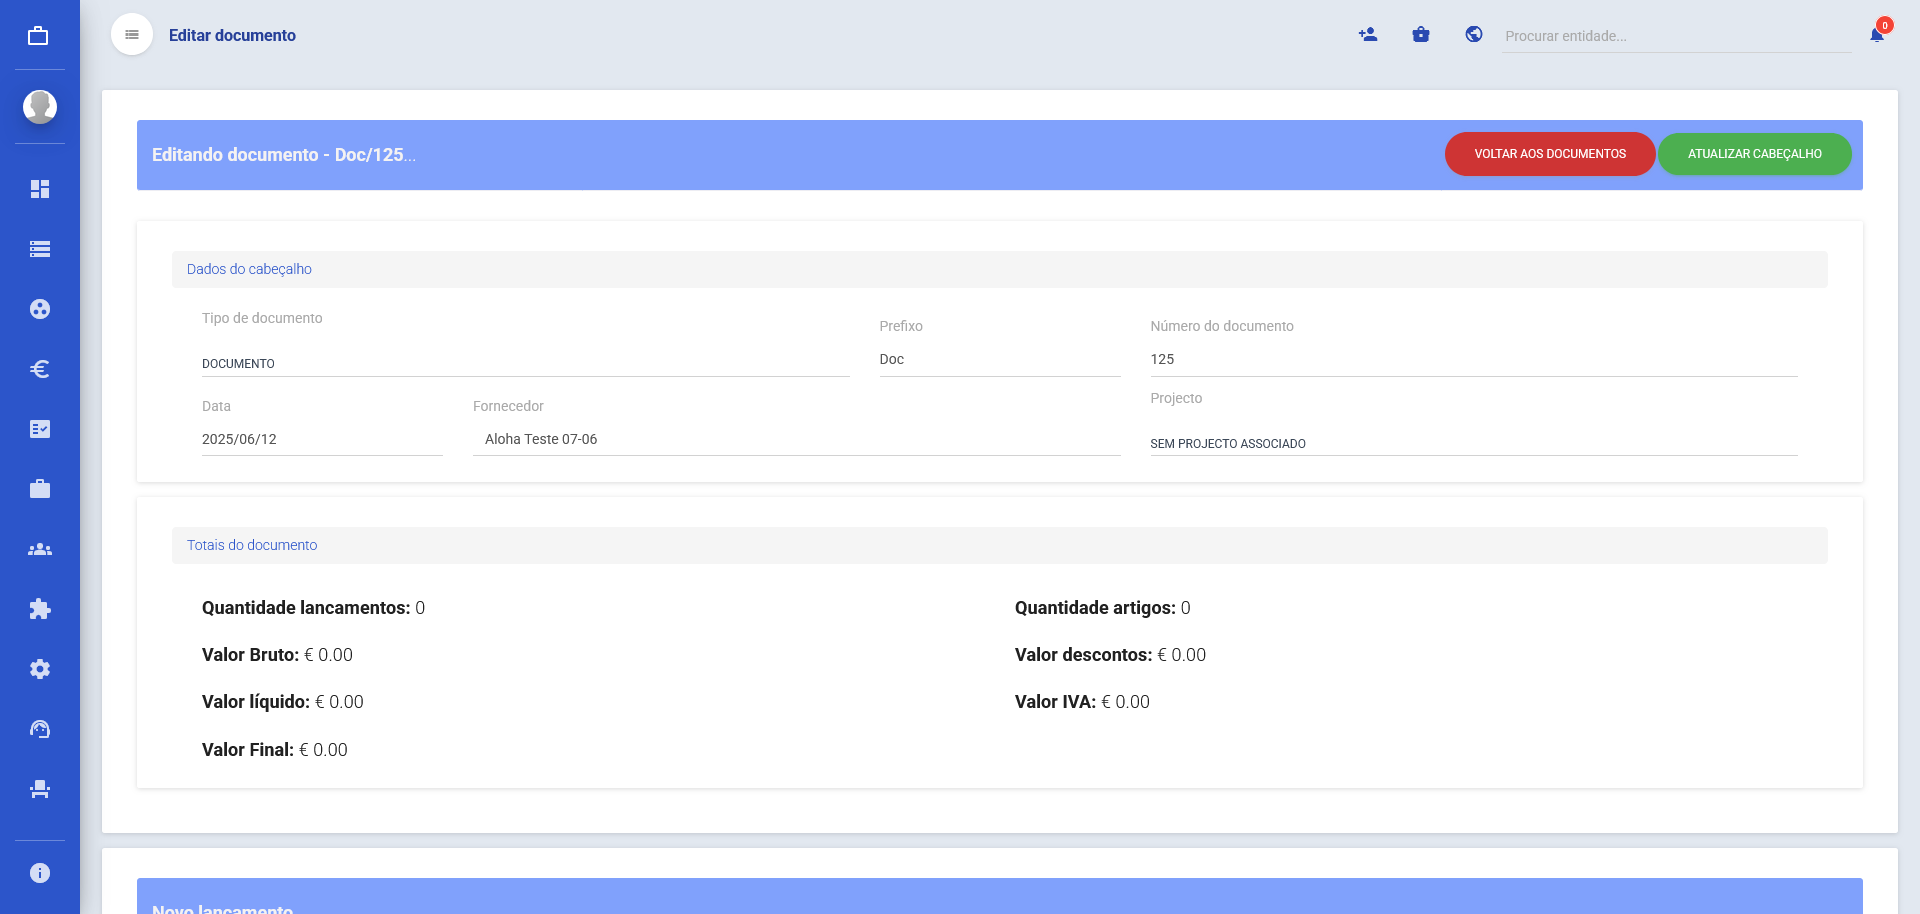The image size is (1920, 914).
Task: Click the globe icon in top bar
Action: click(x=1474, y=35)
